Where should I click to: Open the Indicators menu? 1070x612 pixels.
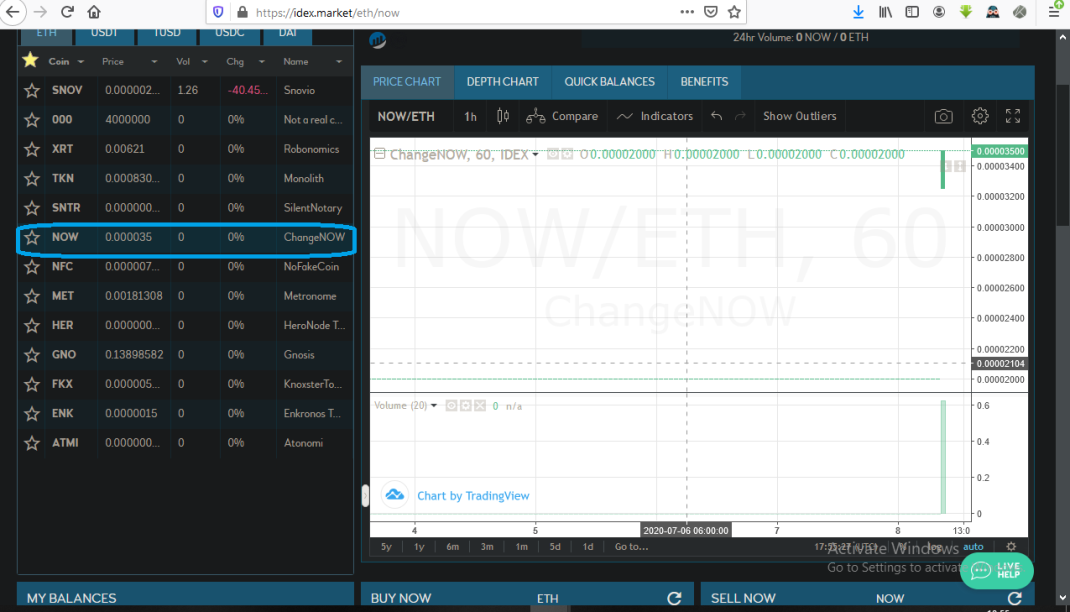tap(654, 116)
